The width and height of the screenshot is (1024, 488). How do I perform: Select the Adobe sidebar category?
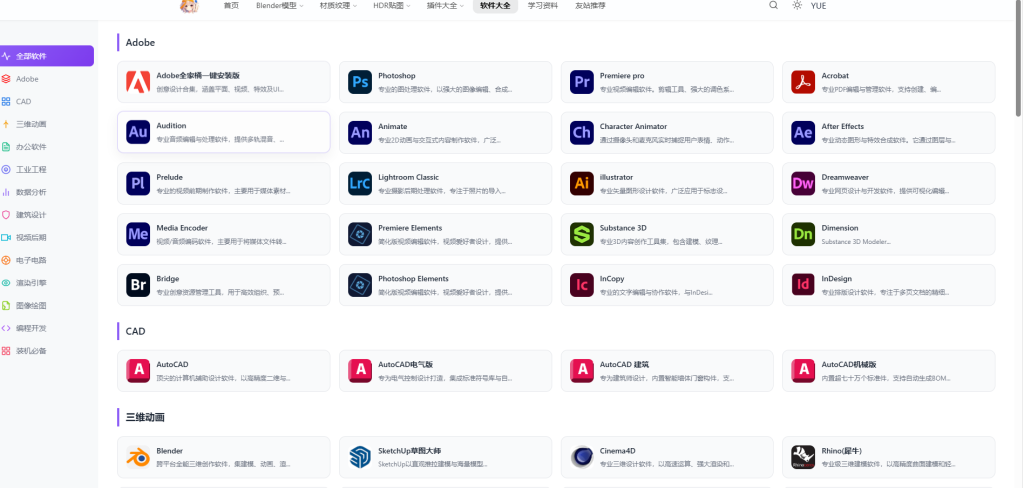click(46, 79)
